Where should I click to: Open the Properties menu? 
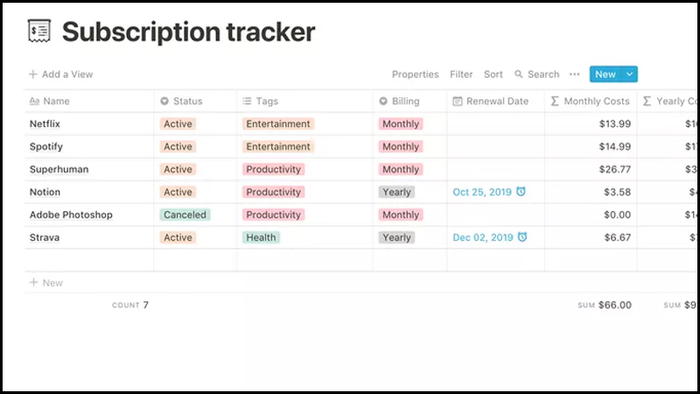tap(415, 74)
